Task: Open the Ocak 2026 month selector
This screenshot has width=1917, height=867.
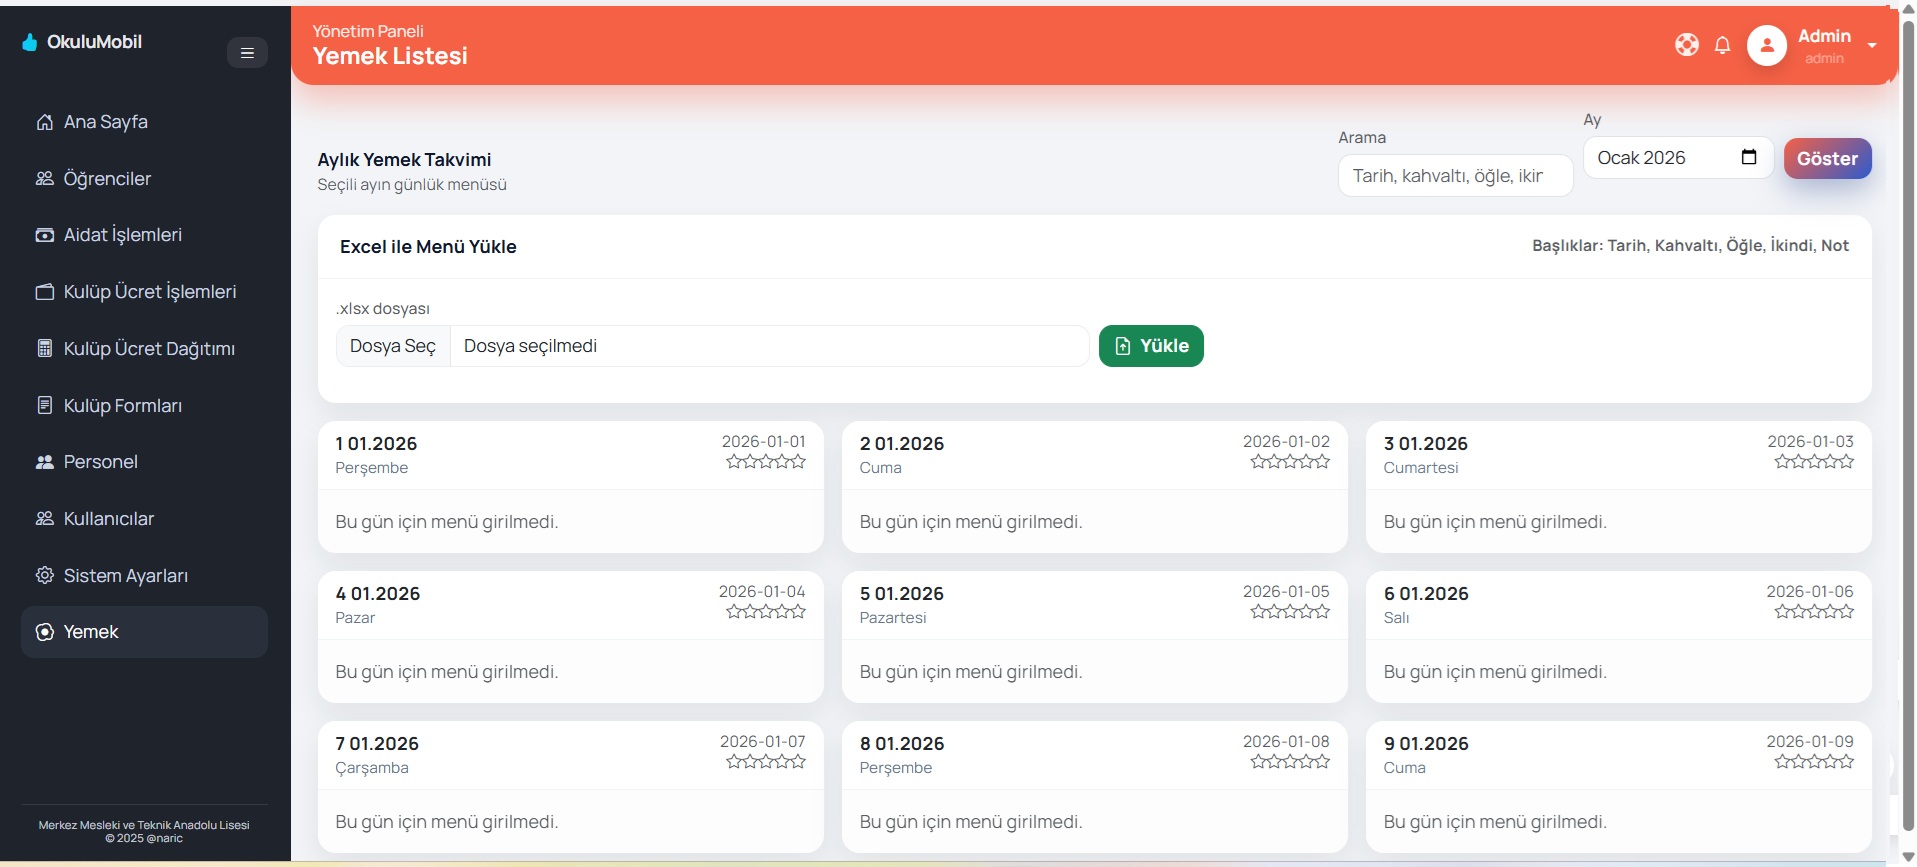Action: pos(1664,158)
